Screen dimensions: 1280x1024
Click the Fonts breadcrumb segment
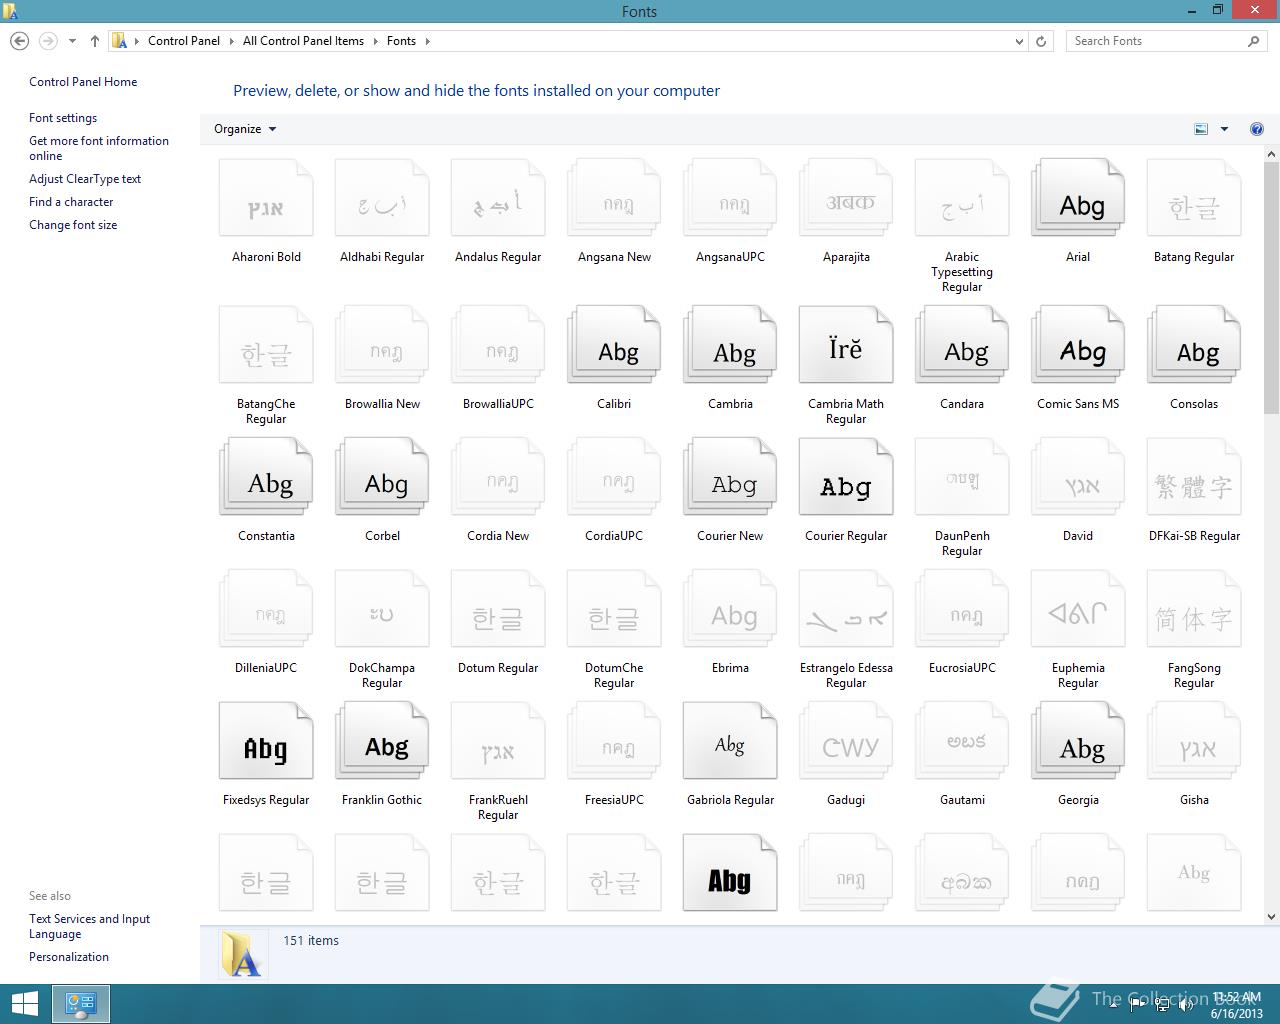401,41
